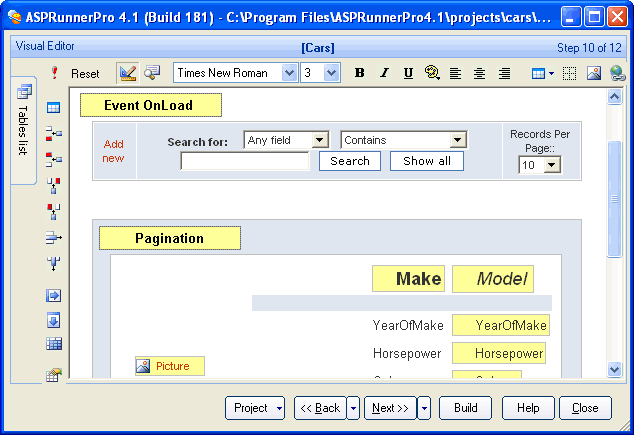The height and width of the screenshot is (436, 634).
Task: Select the Picture field placeholder
Action: [x=170, y=366]
